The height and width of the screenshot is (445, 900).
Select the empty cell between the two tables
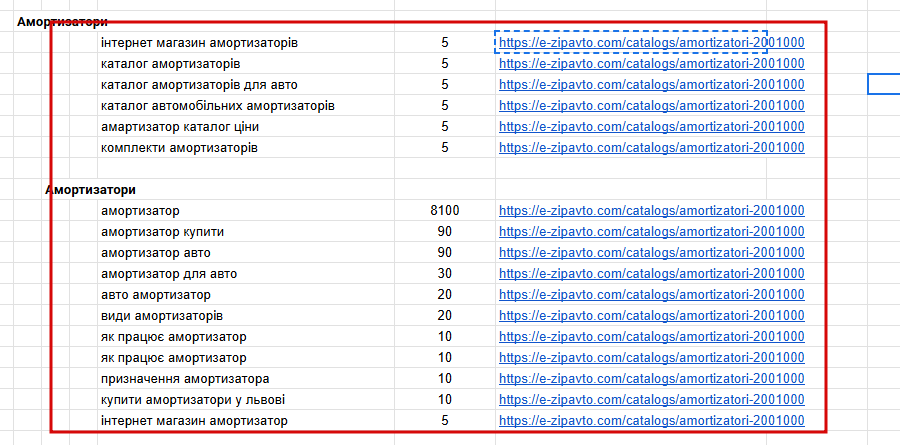pos(246,169)
